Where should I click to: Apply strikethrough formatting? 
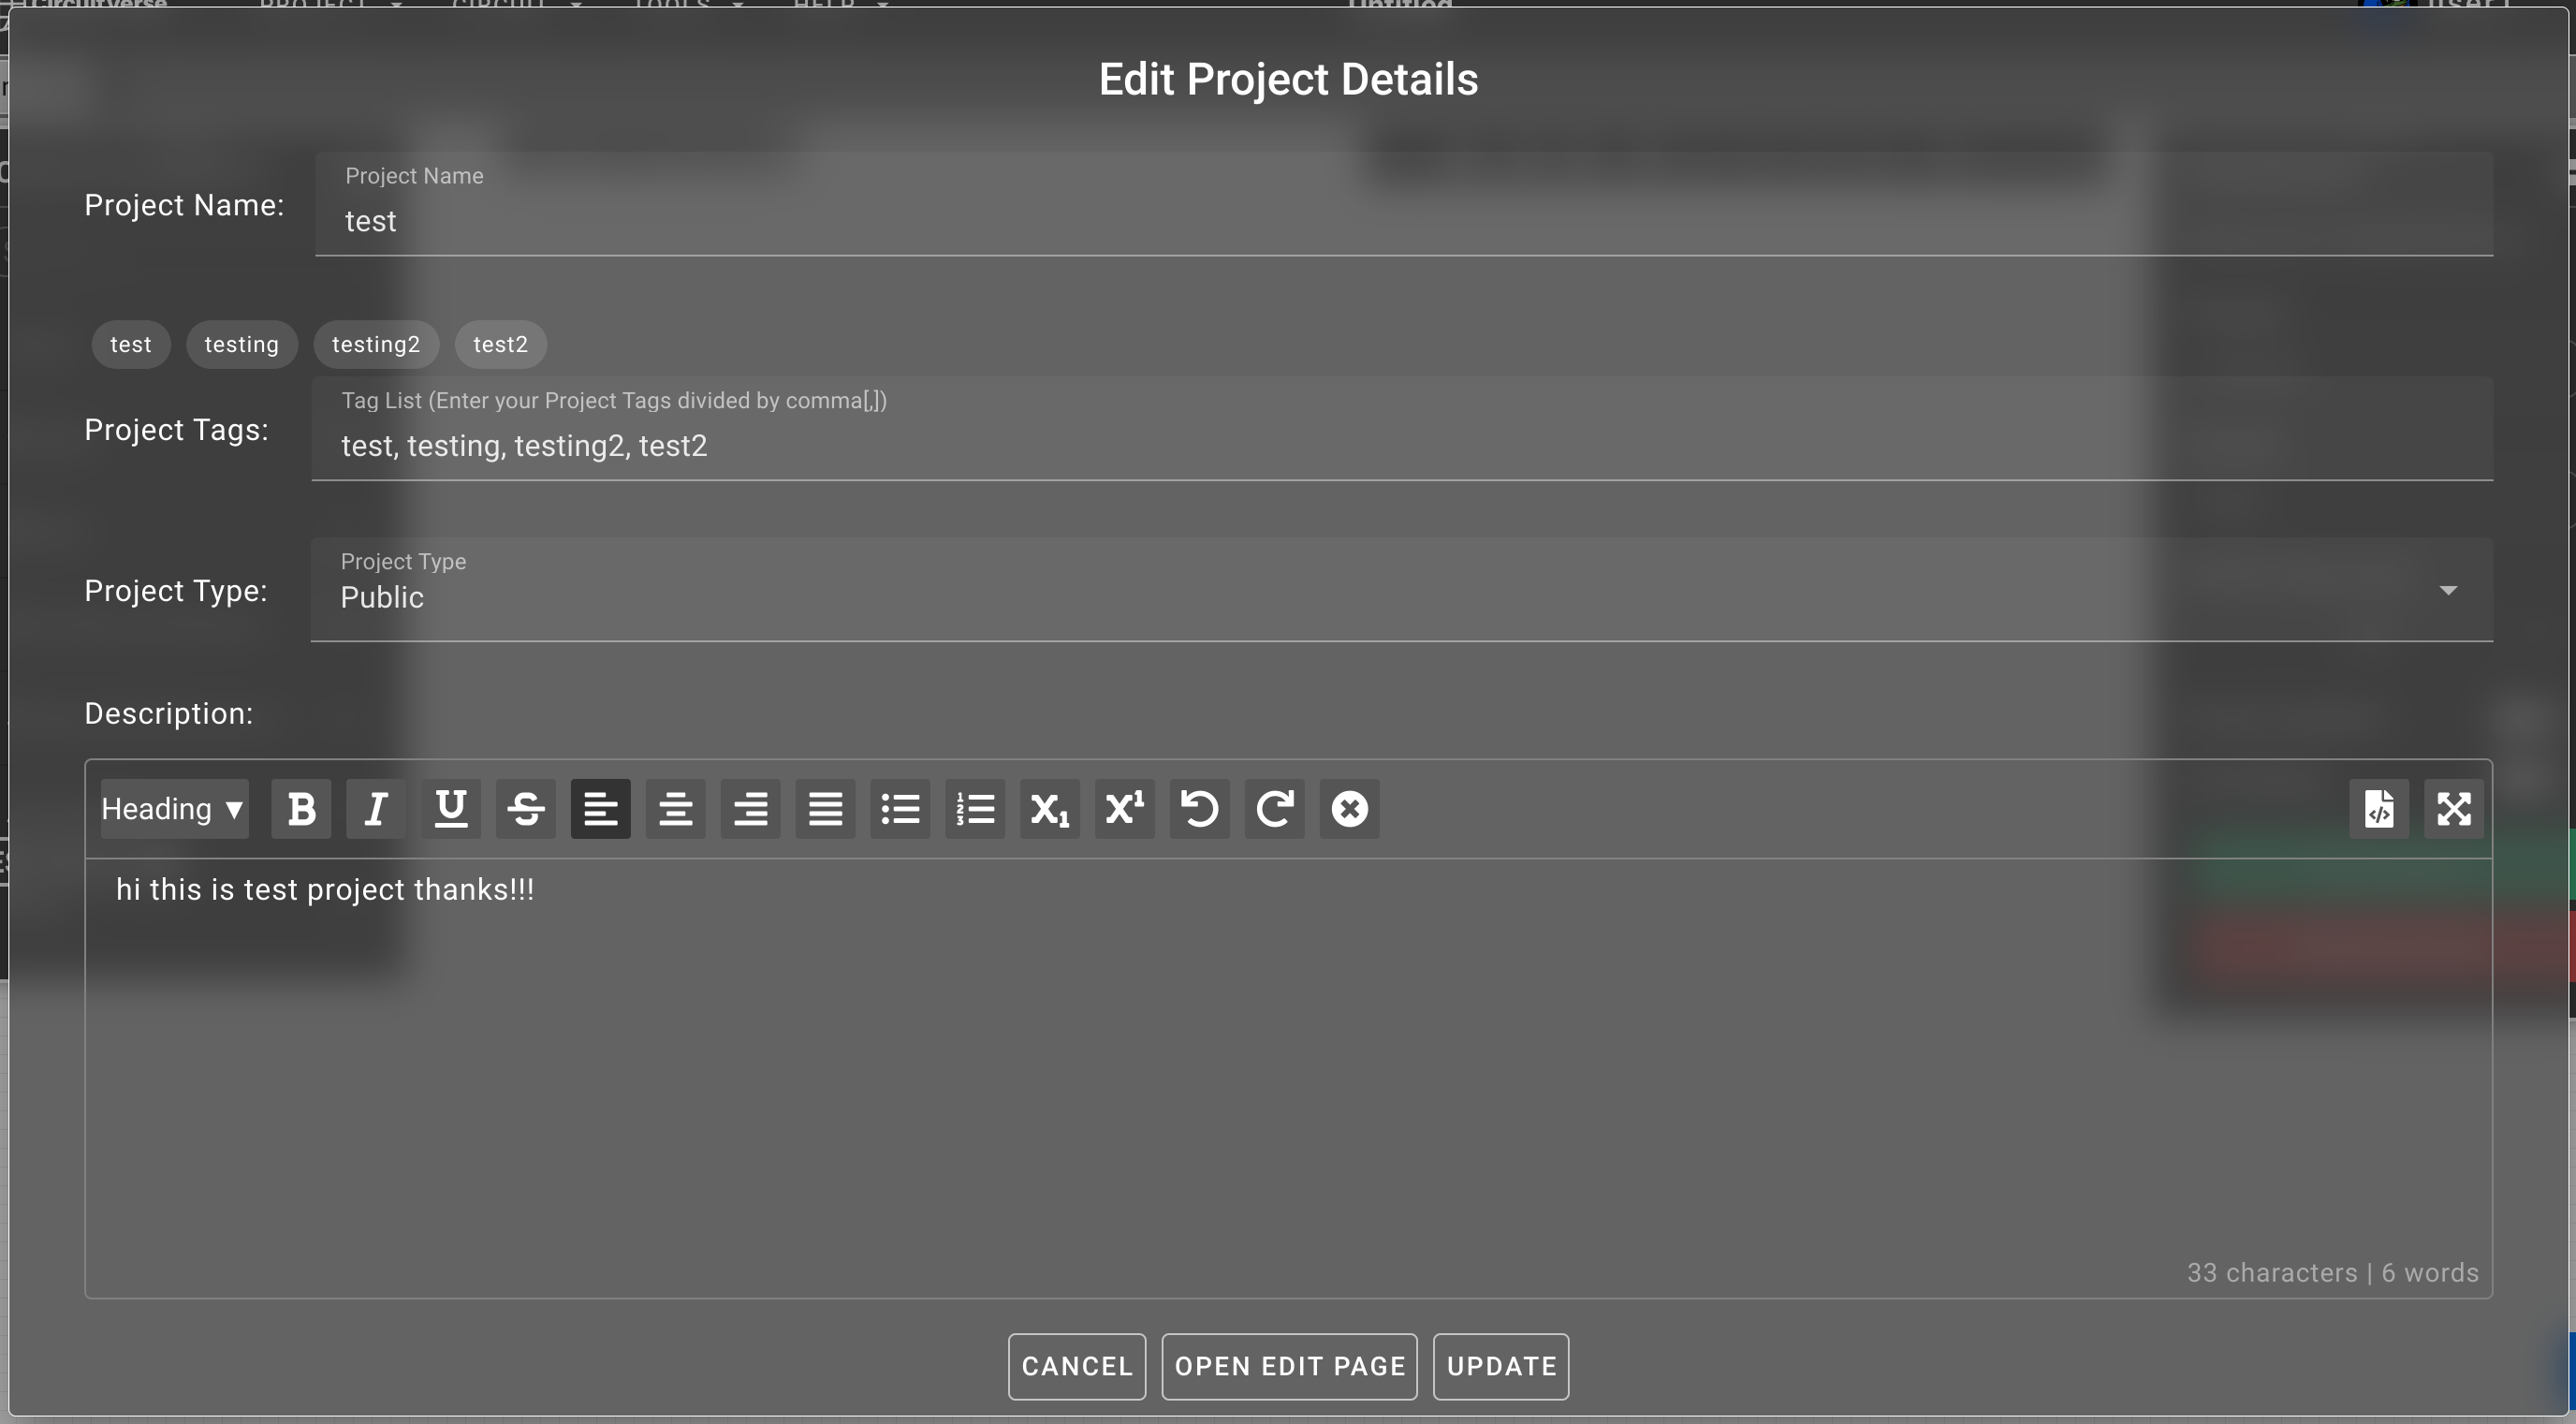525,809
